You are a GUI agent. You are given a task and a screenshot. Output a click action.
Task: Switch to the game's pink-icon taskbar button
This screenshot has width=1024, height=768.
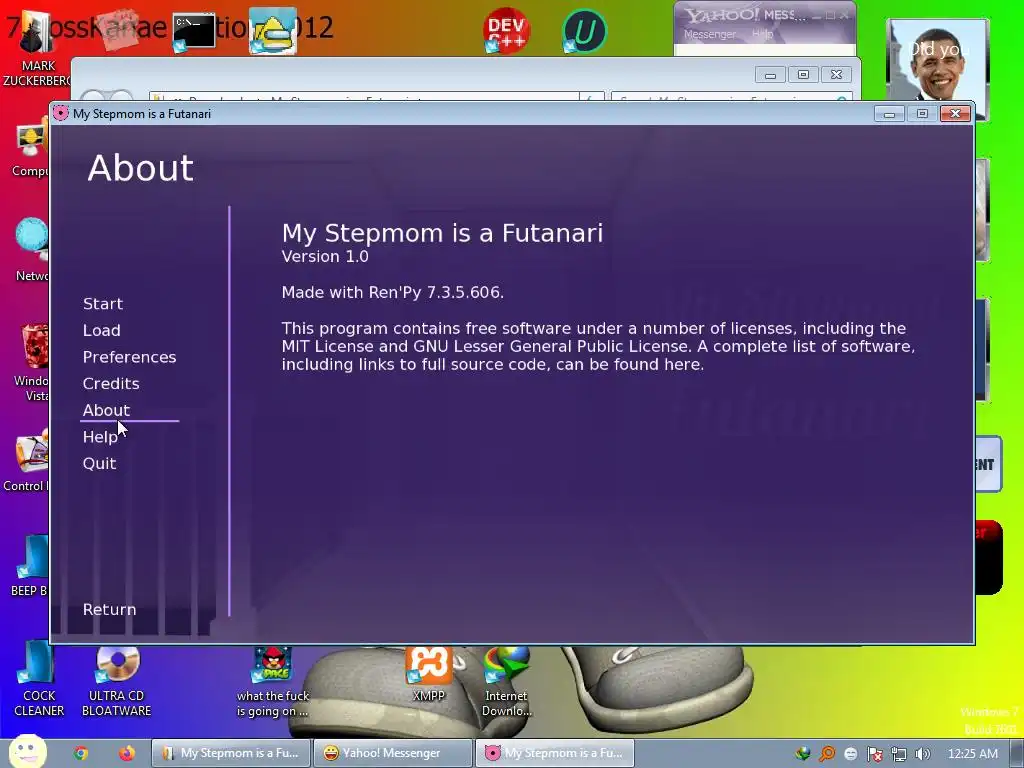[554, 753]
